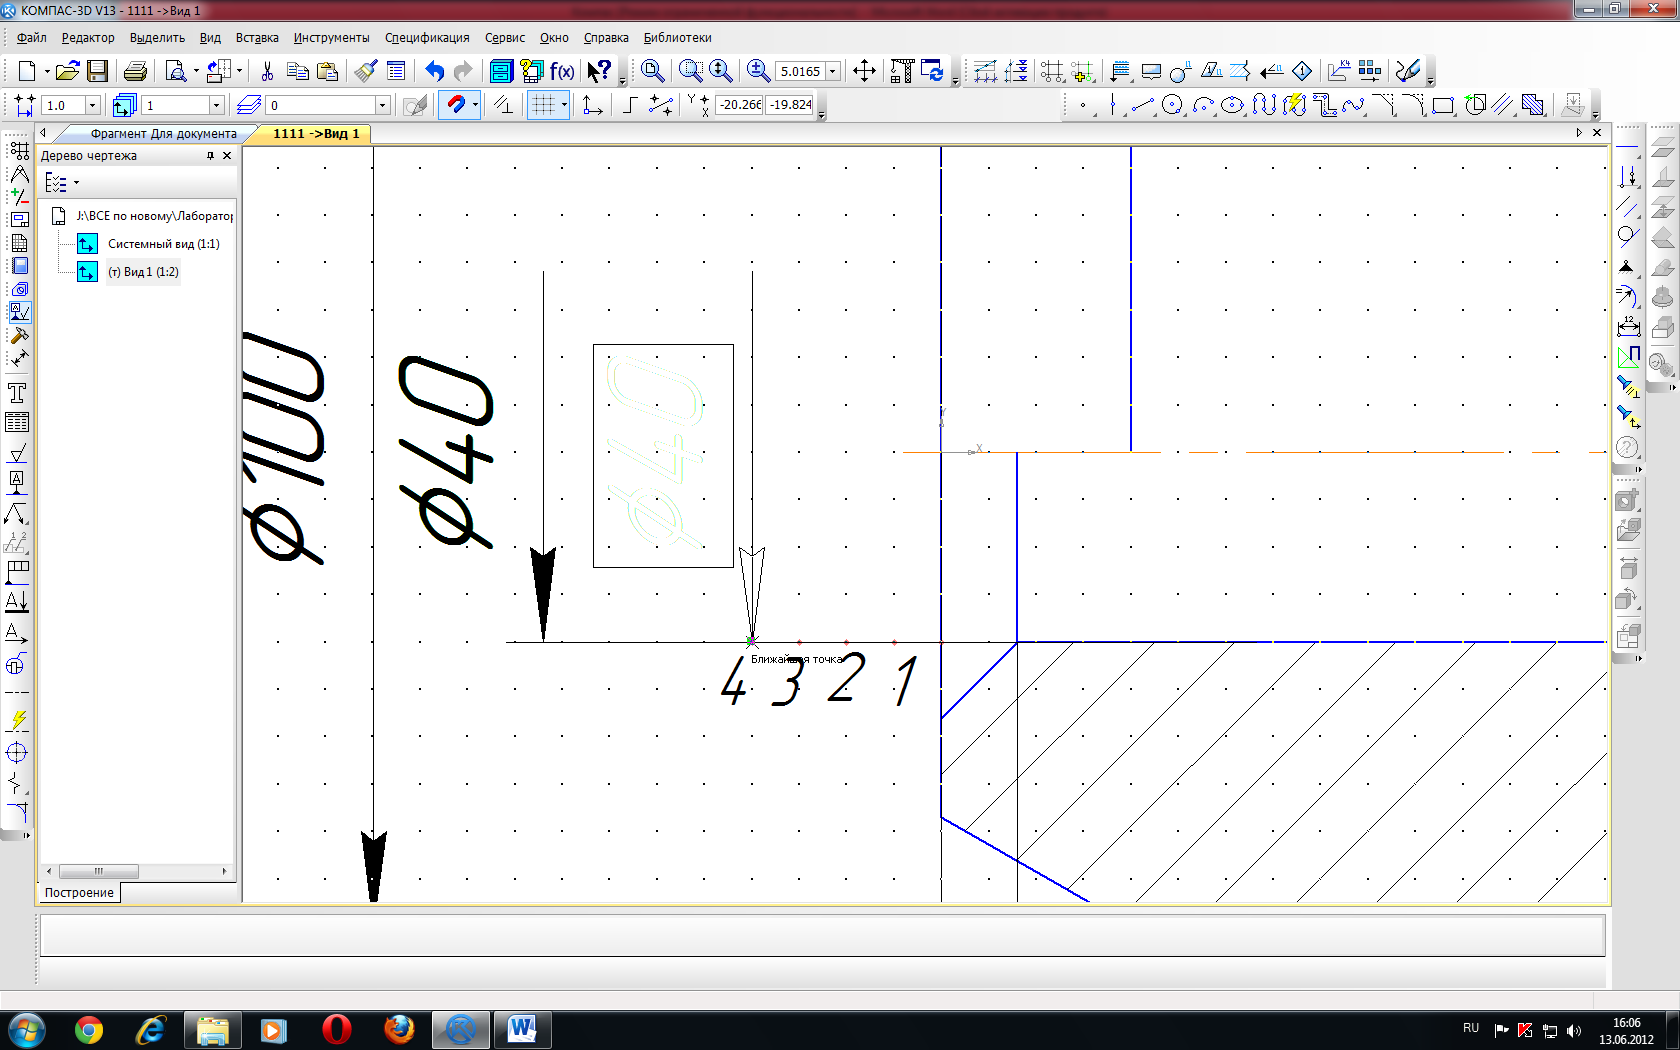Open the zoom scale 5.0165 dropdown

coord(832,71)
